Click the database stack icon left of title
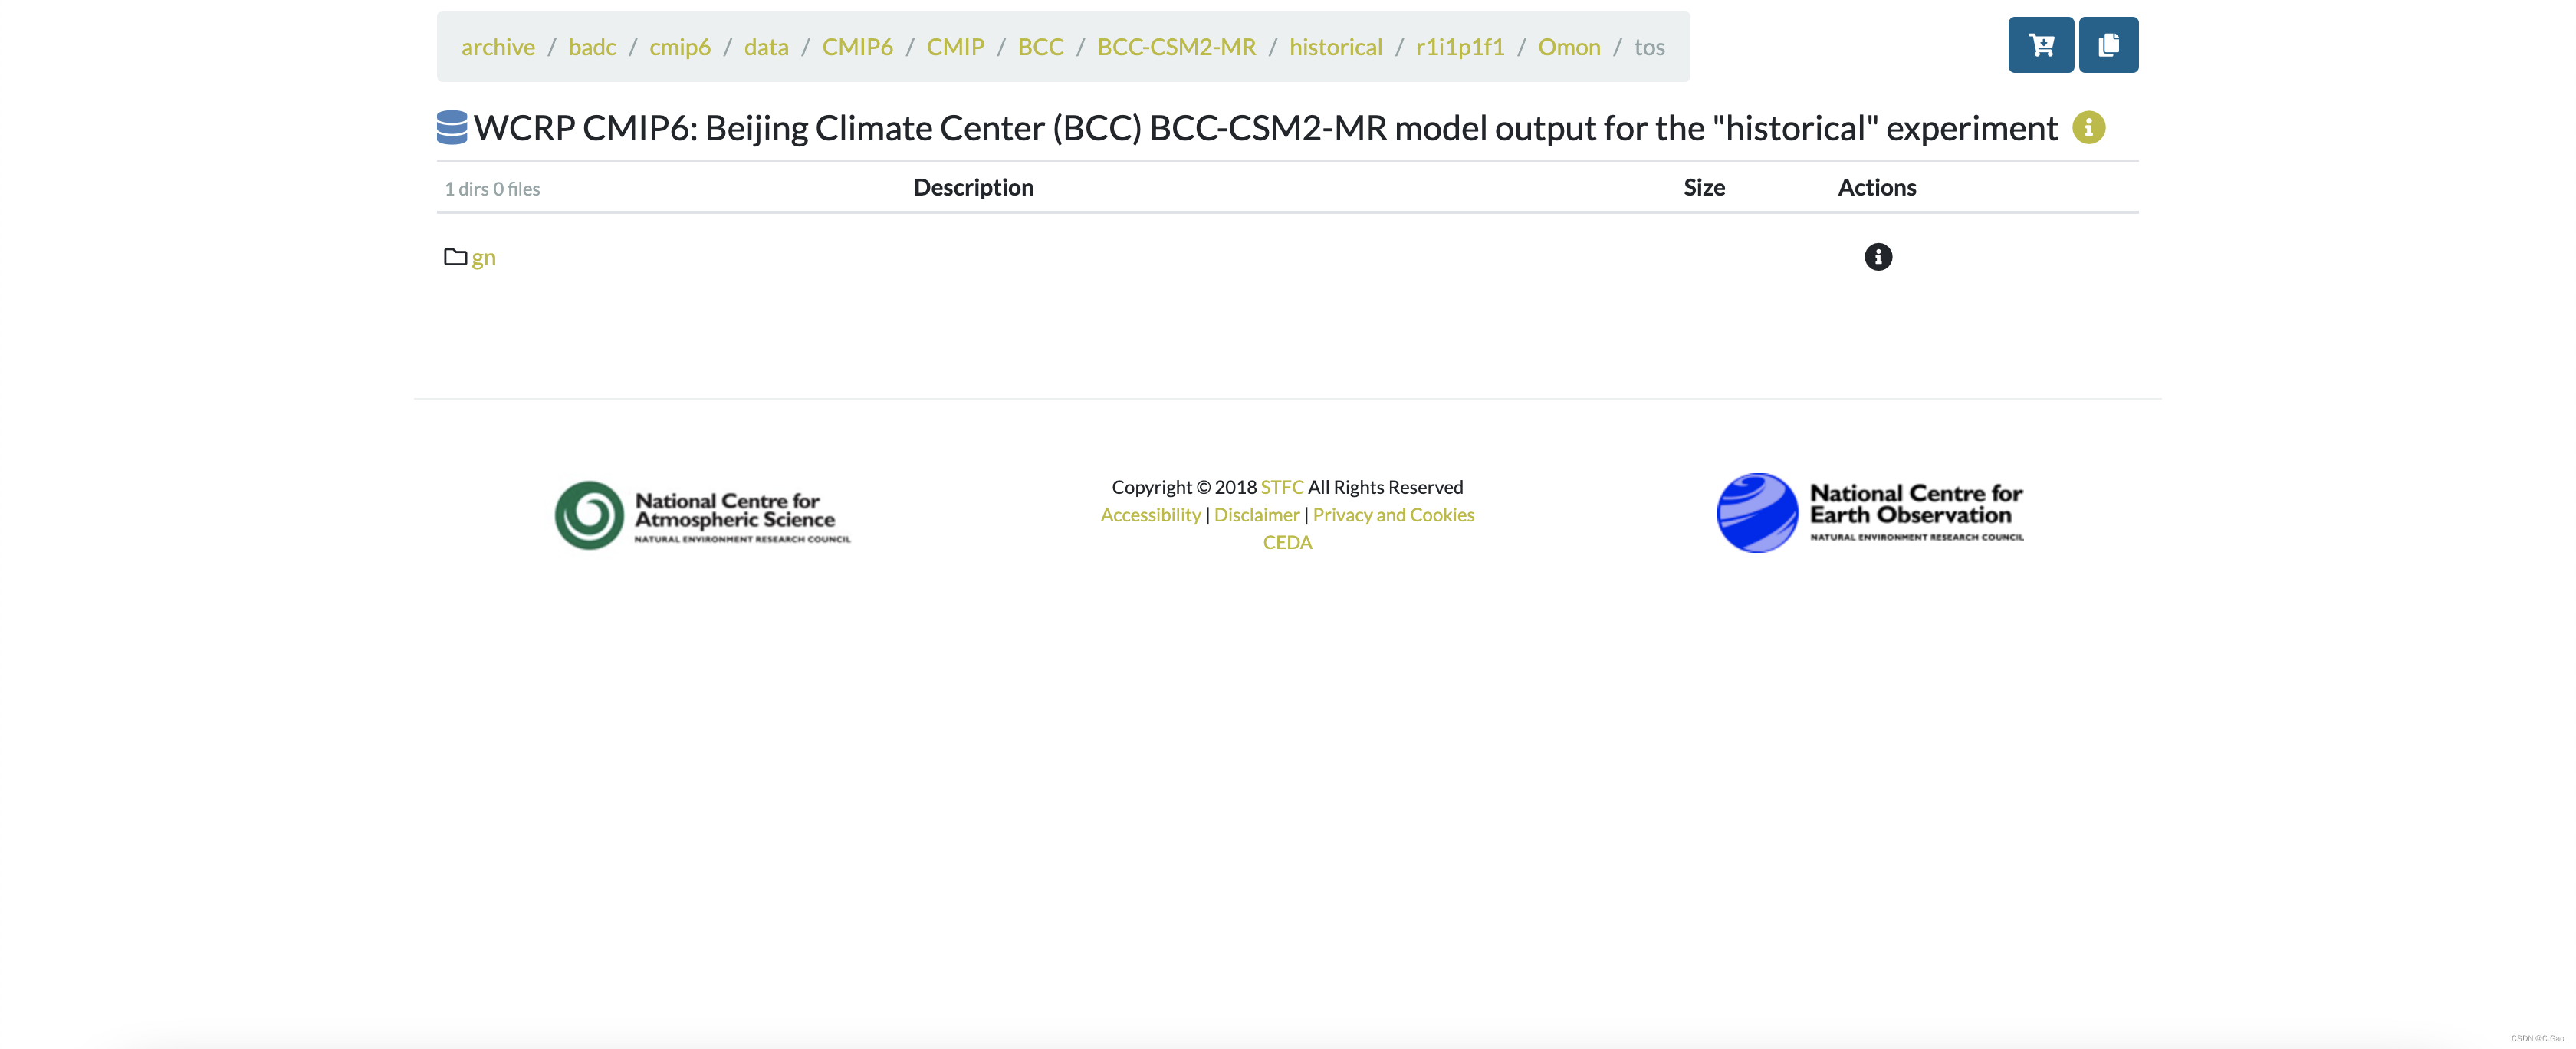Image resolution: width=2576 pixels, height=1049 pixels. pyautogui.click(x=452, y=127)
